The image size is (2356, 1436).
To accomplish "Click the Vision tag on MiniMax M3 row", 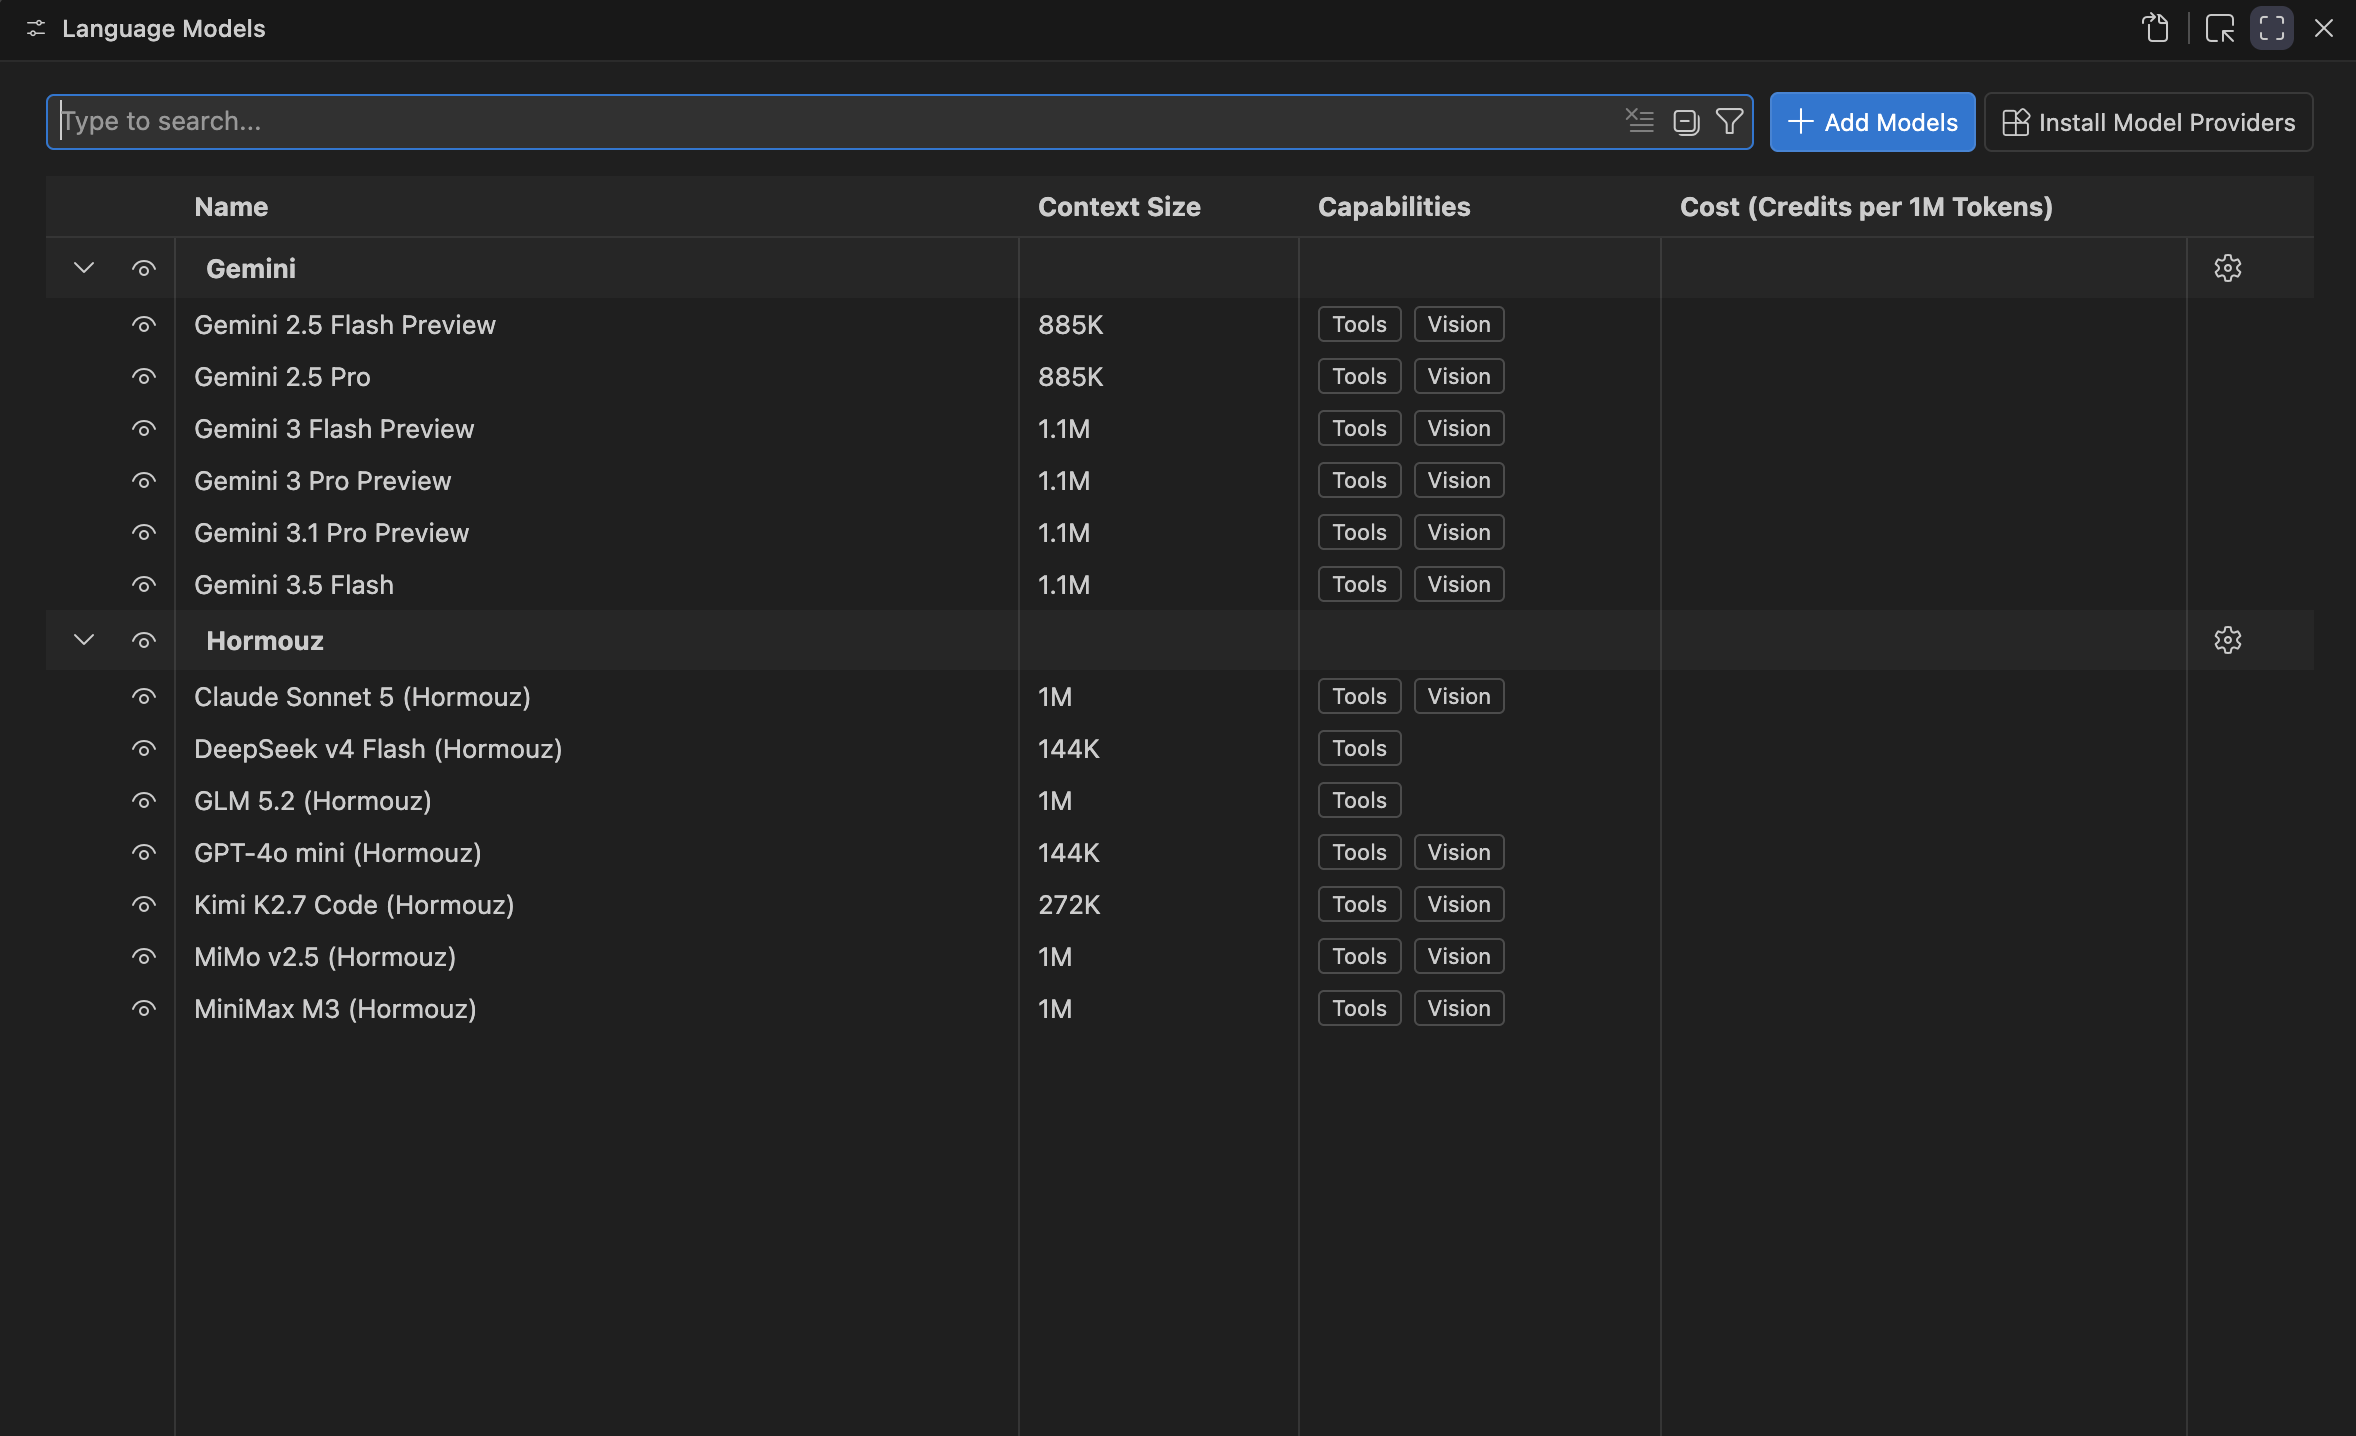I will 1459,1008.
